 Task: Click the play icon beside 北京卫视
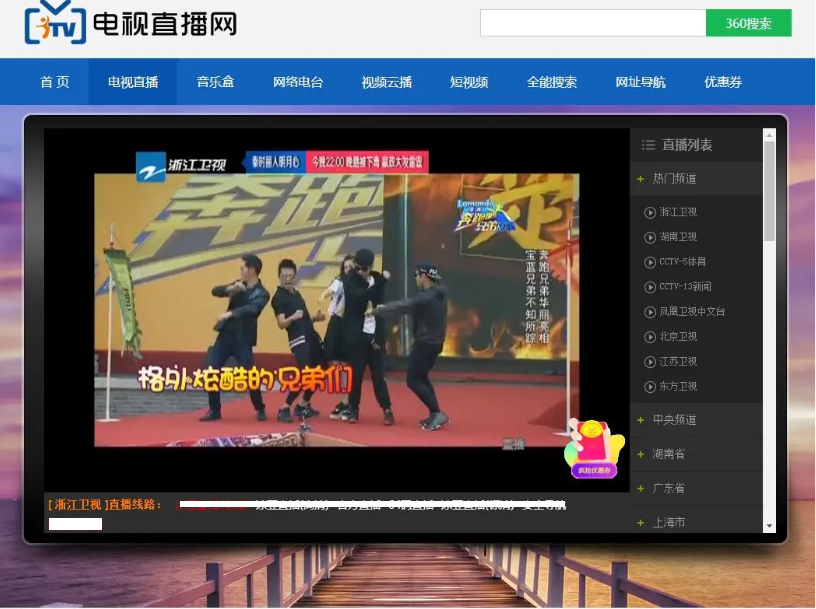[x=650, y=337]
